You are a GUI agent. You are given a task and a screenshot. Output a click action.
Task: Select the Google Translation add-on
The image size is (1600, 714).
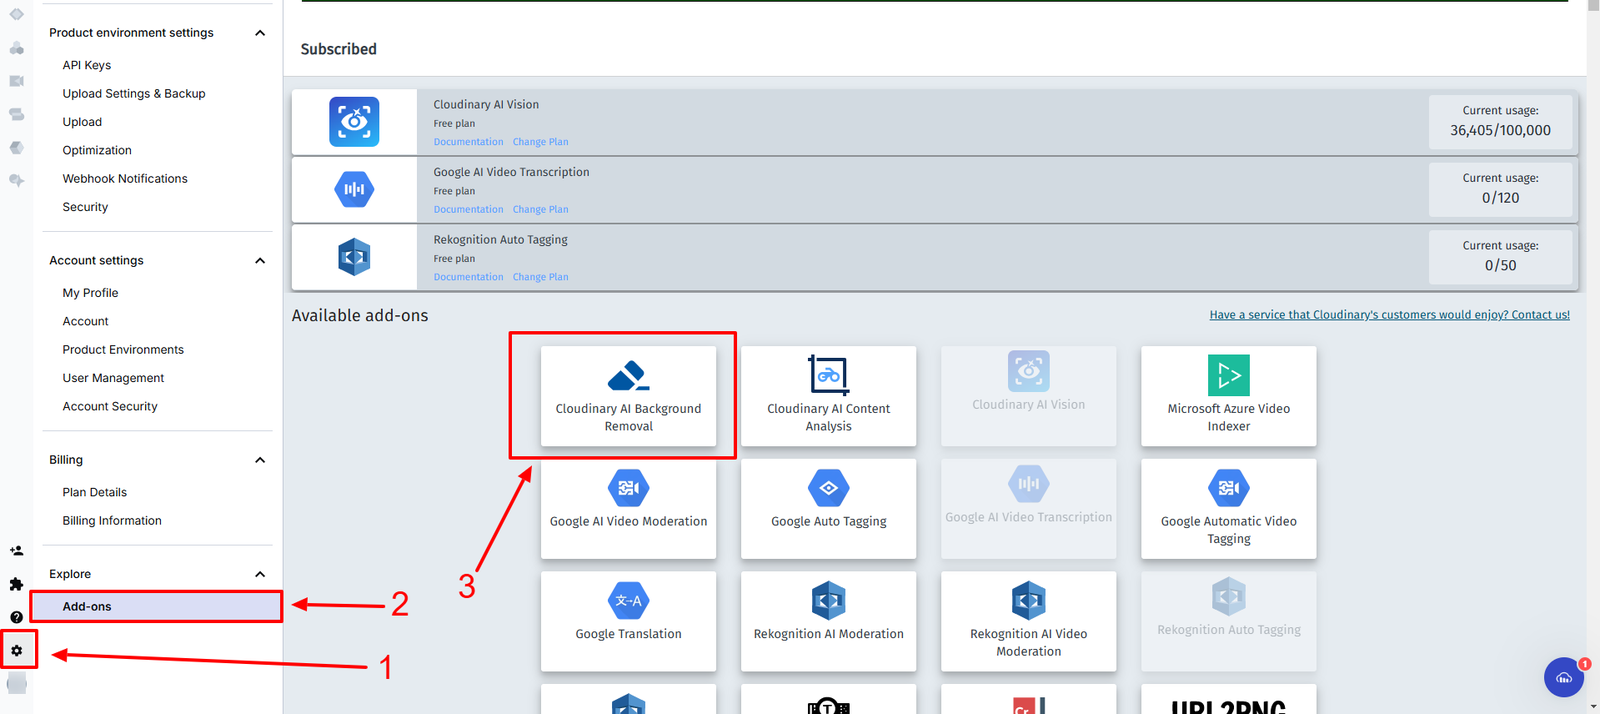pos(628,620)
